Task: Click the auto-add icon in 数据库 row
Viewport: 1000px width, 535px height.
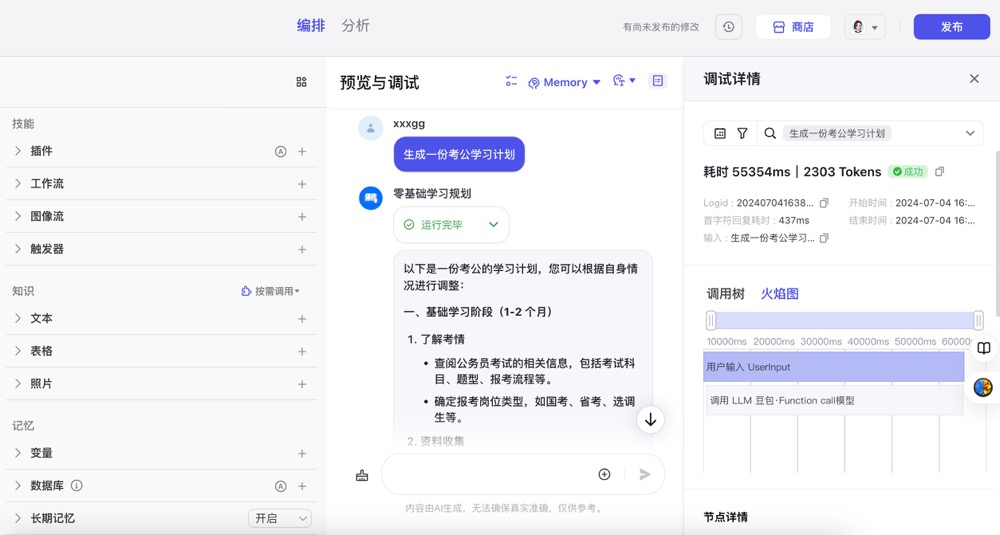Action: click(281, 486)
